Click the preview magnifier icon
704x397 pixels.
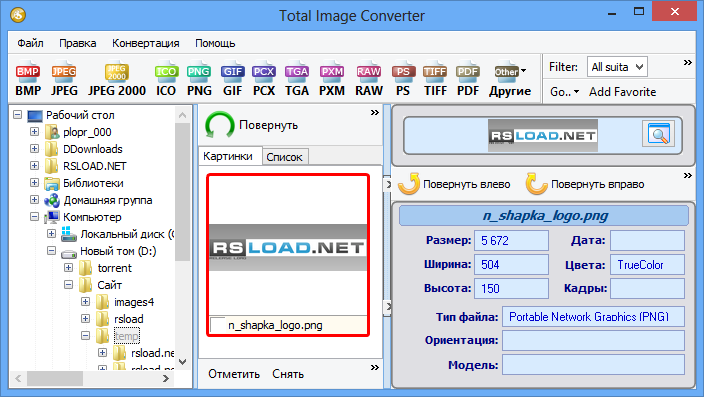(658, 134)
